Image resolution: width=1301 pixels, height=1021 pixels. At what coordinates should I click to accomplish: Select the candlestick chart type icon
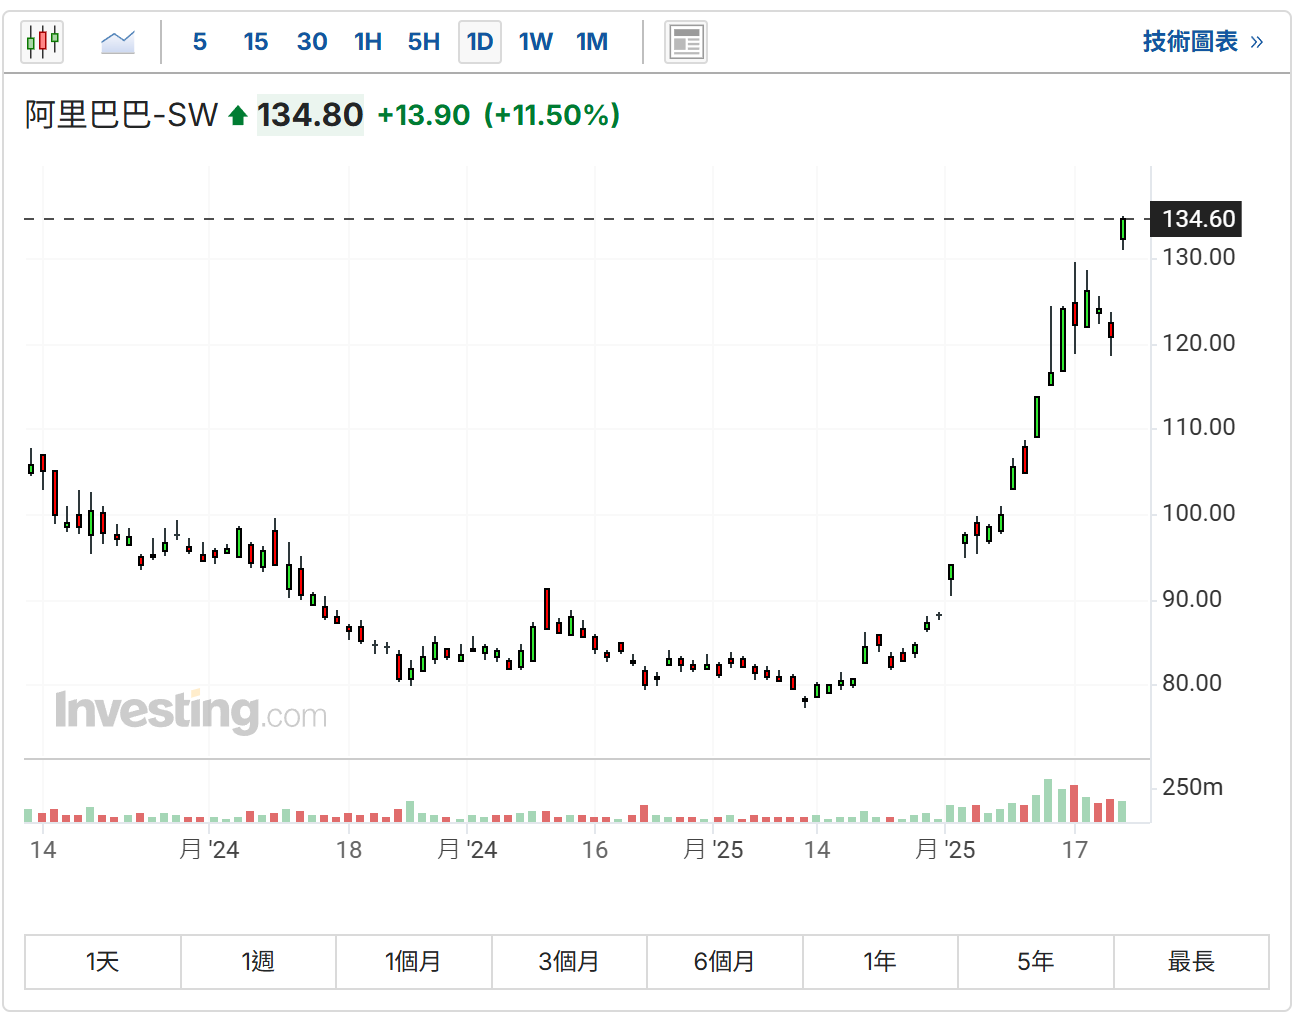click(x=43, y=42)
